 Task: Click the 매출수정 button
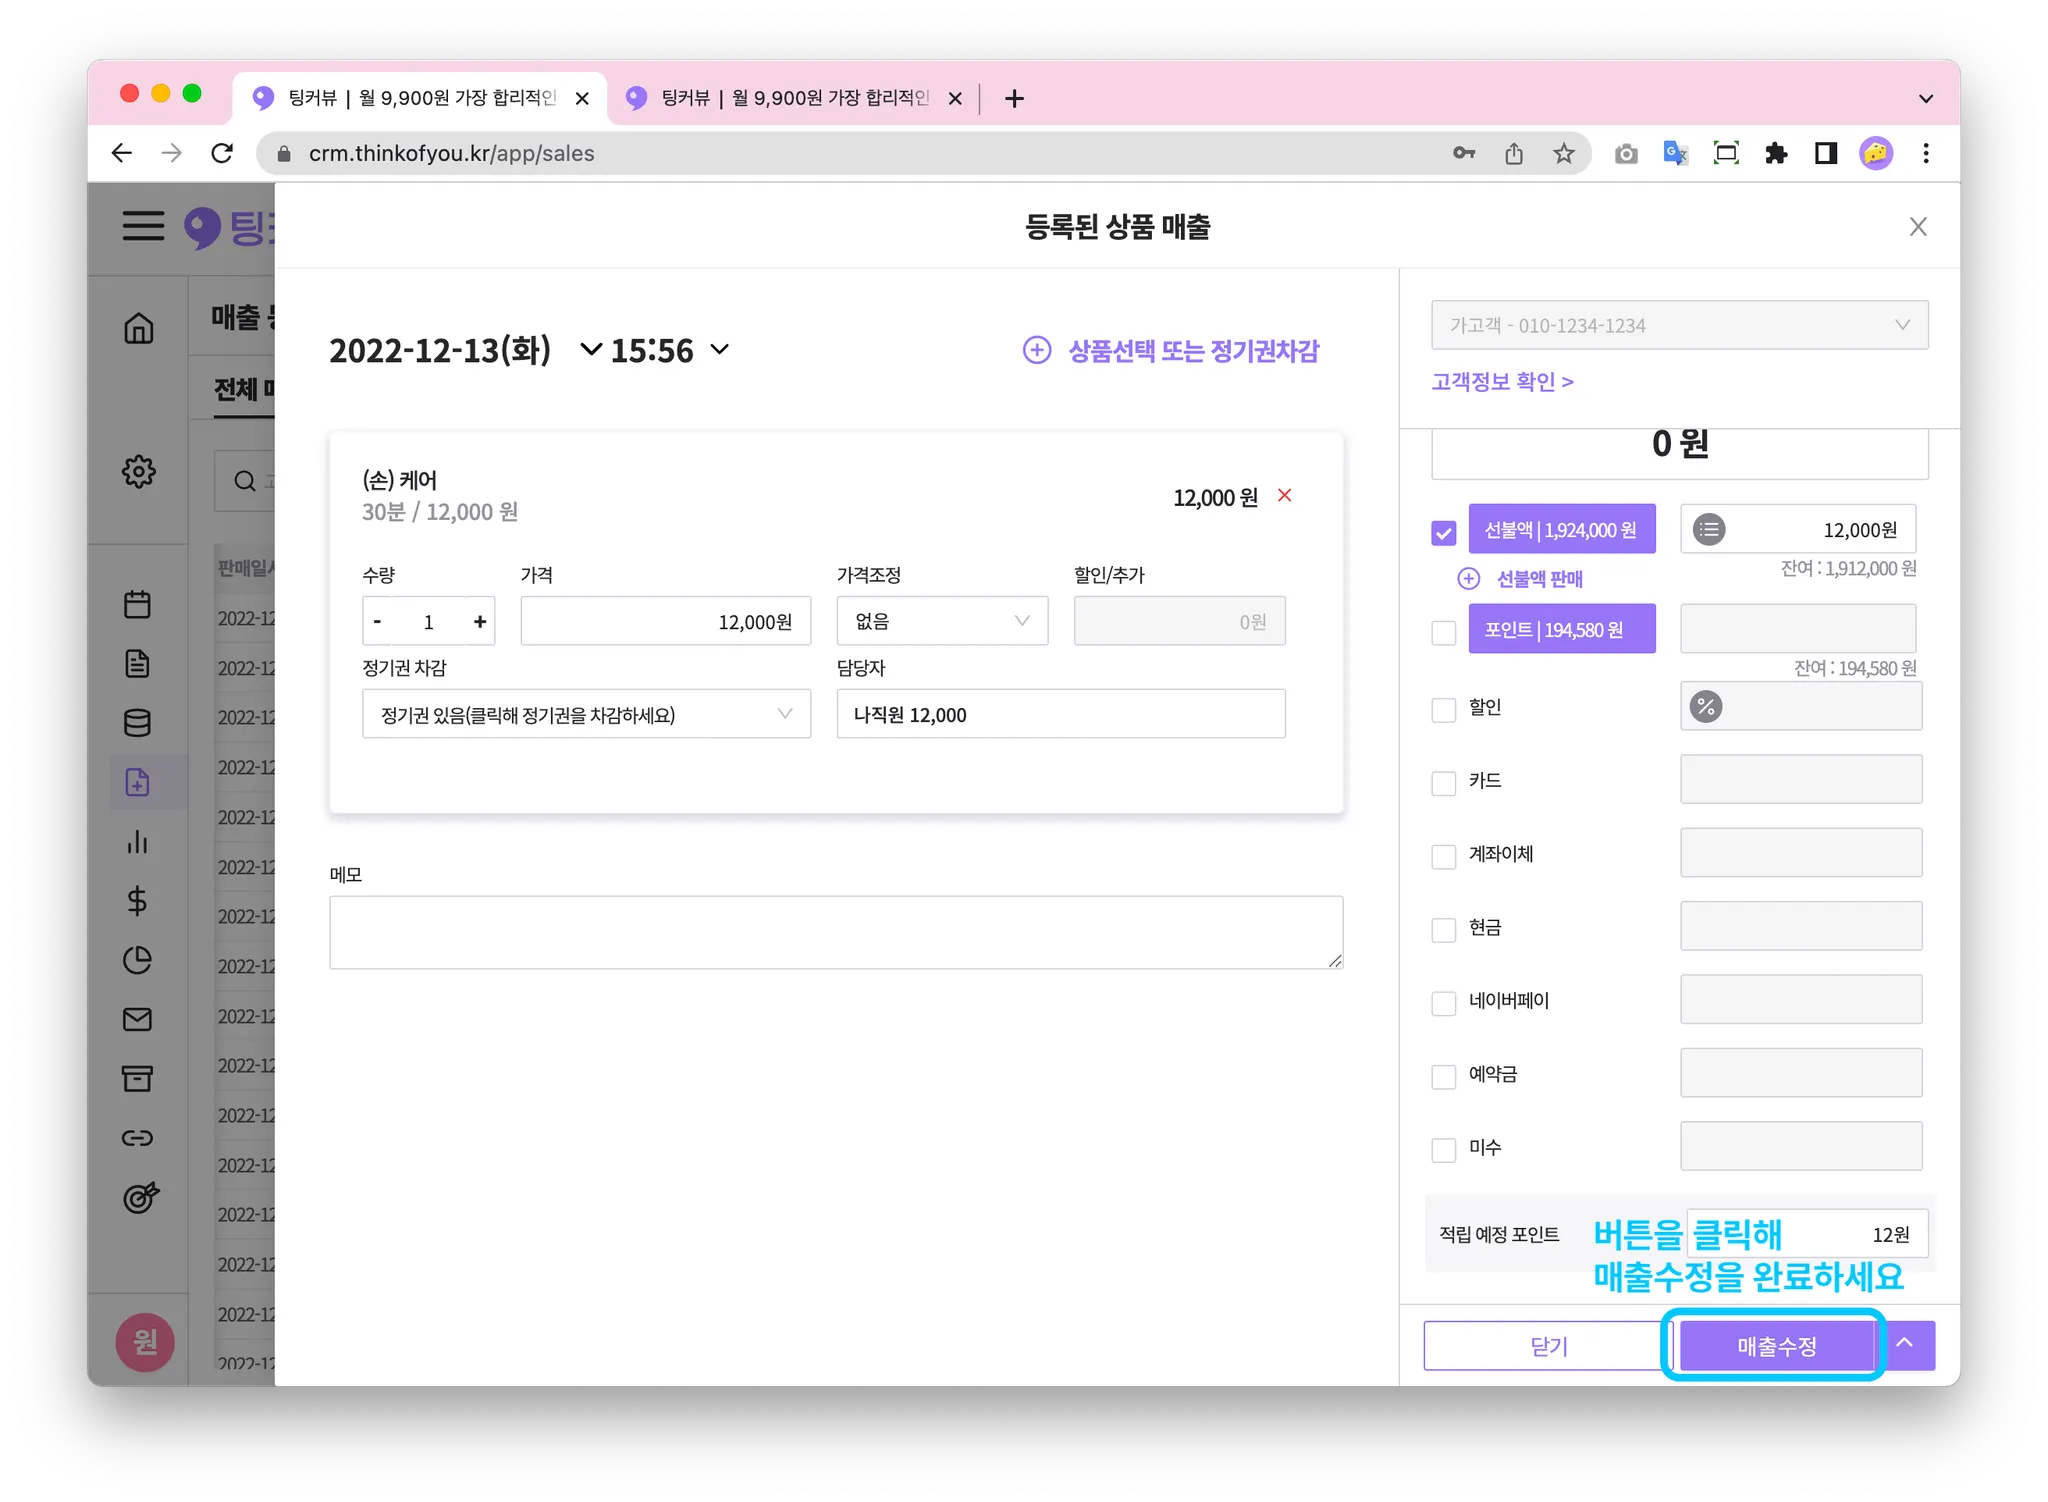click(1776, 1346)
